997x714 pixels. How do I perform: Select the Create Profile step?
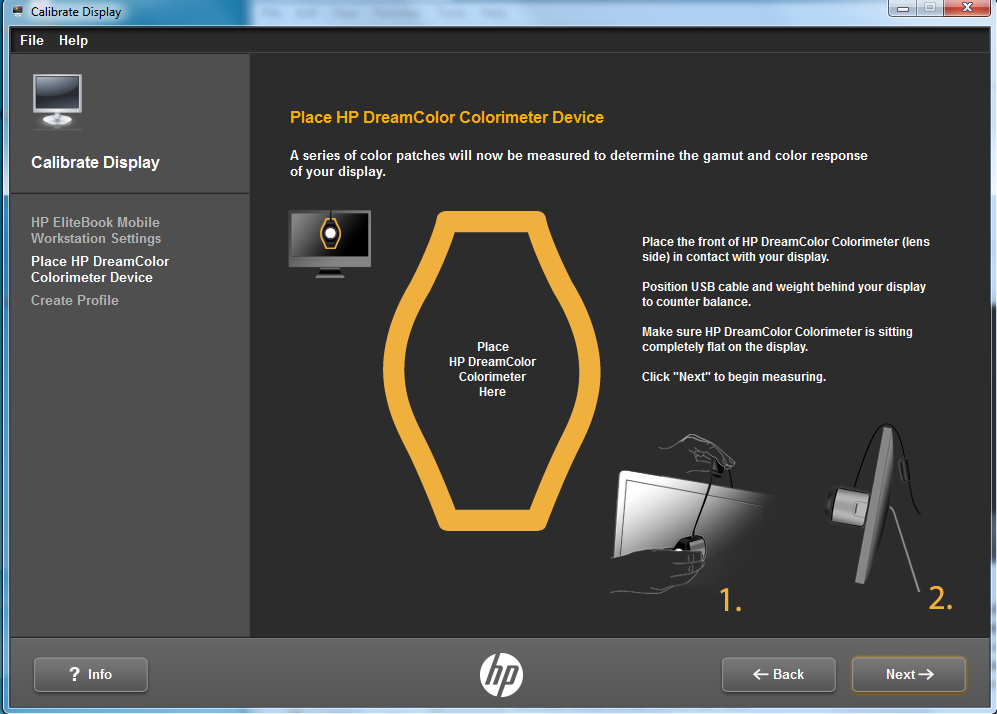(74, 300)
